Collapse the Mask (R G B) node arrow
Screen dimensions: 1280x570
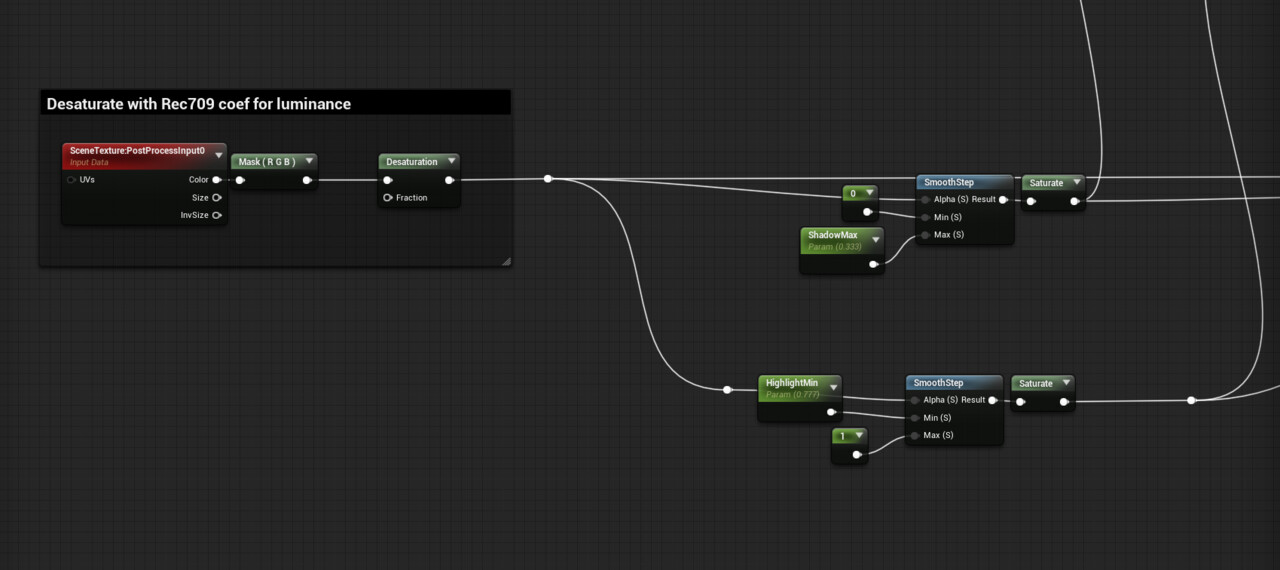[x=308, y=161]
